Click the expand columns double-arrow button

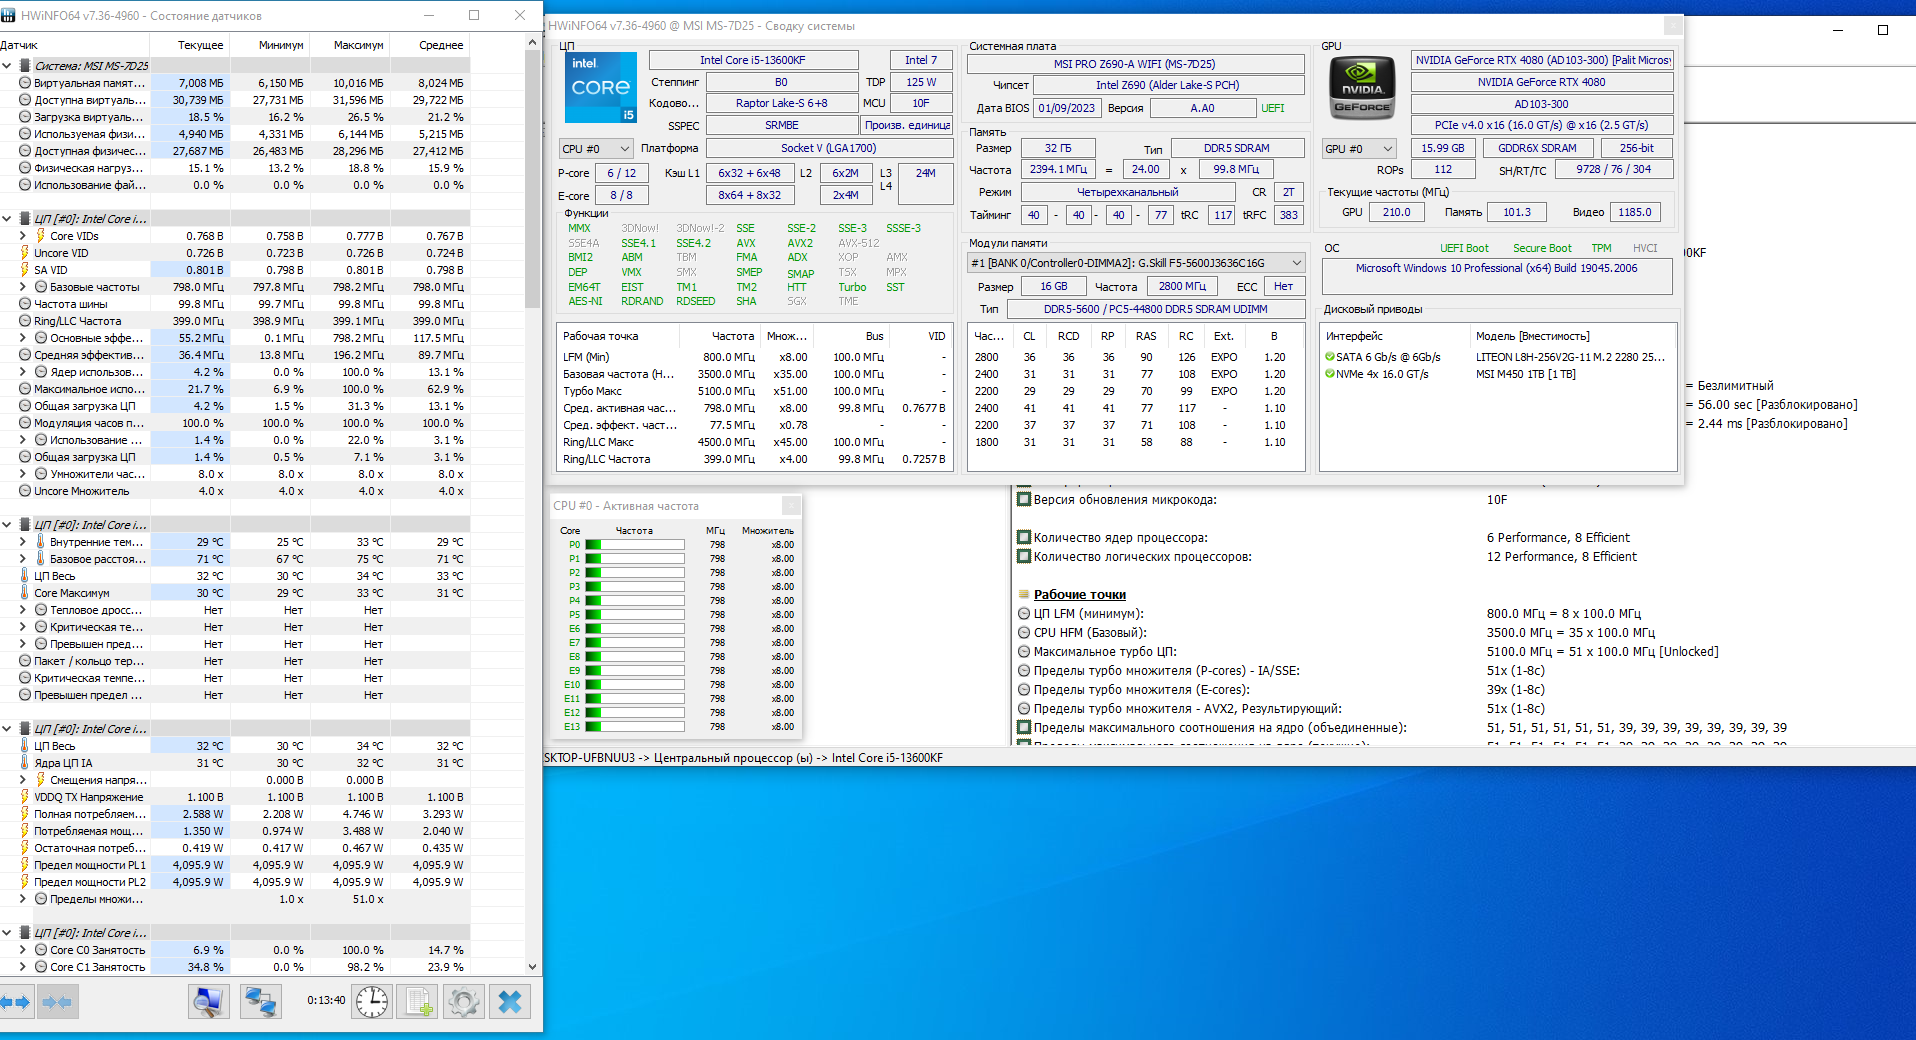pyautogui.click(x=17, y=1001)
